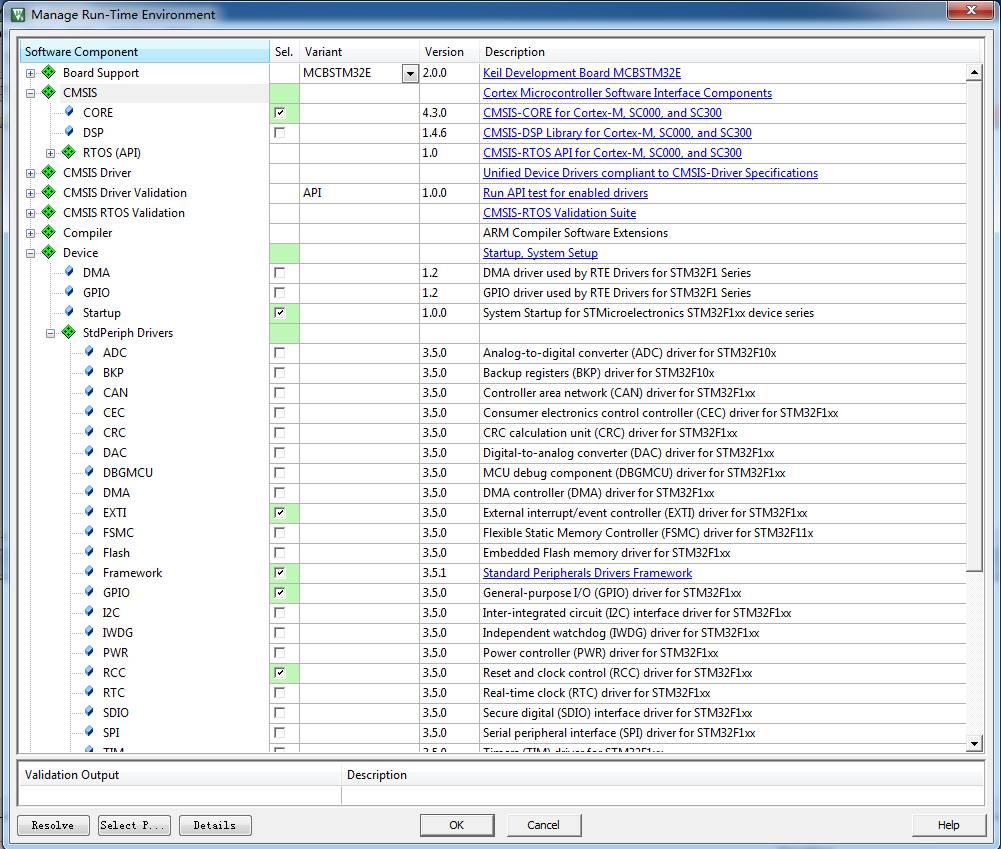Click the green diamond icon beside CMSIS RTOS Validation

tap(49, 212)
